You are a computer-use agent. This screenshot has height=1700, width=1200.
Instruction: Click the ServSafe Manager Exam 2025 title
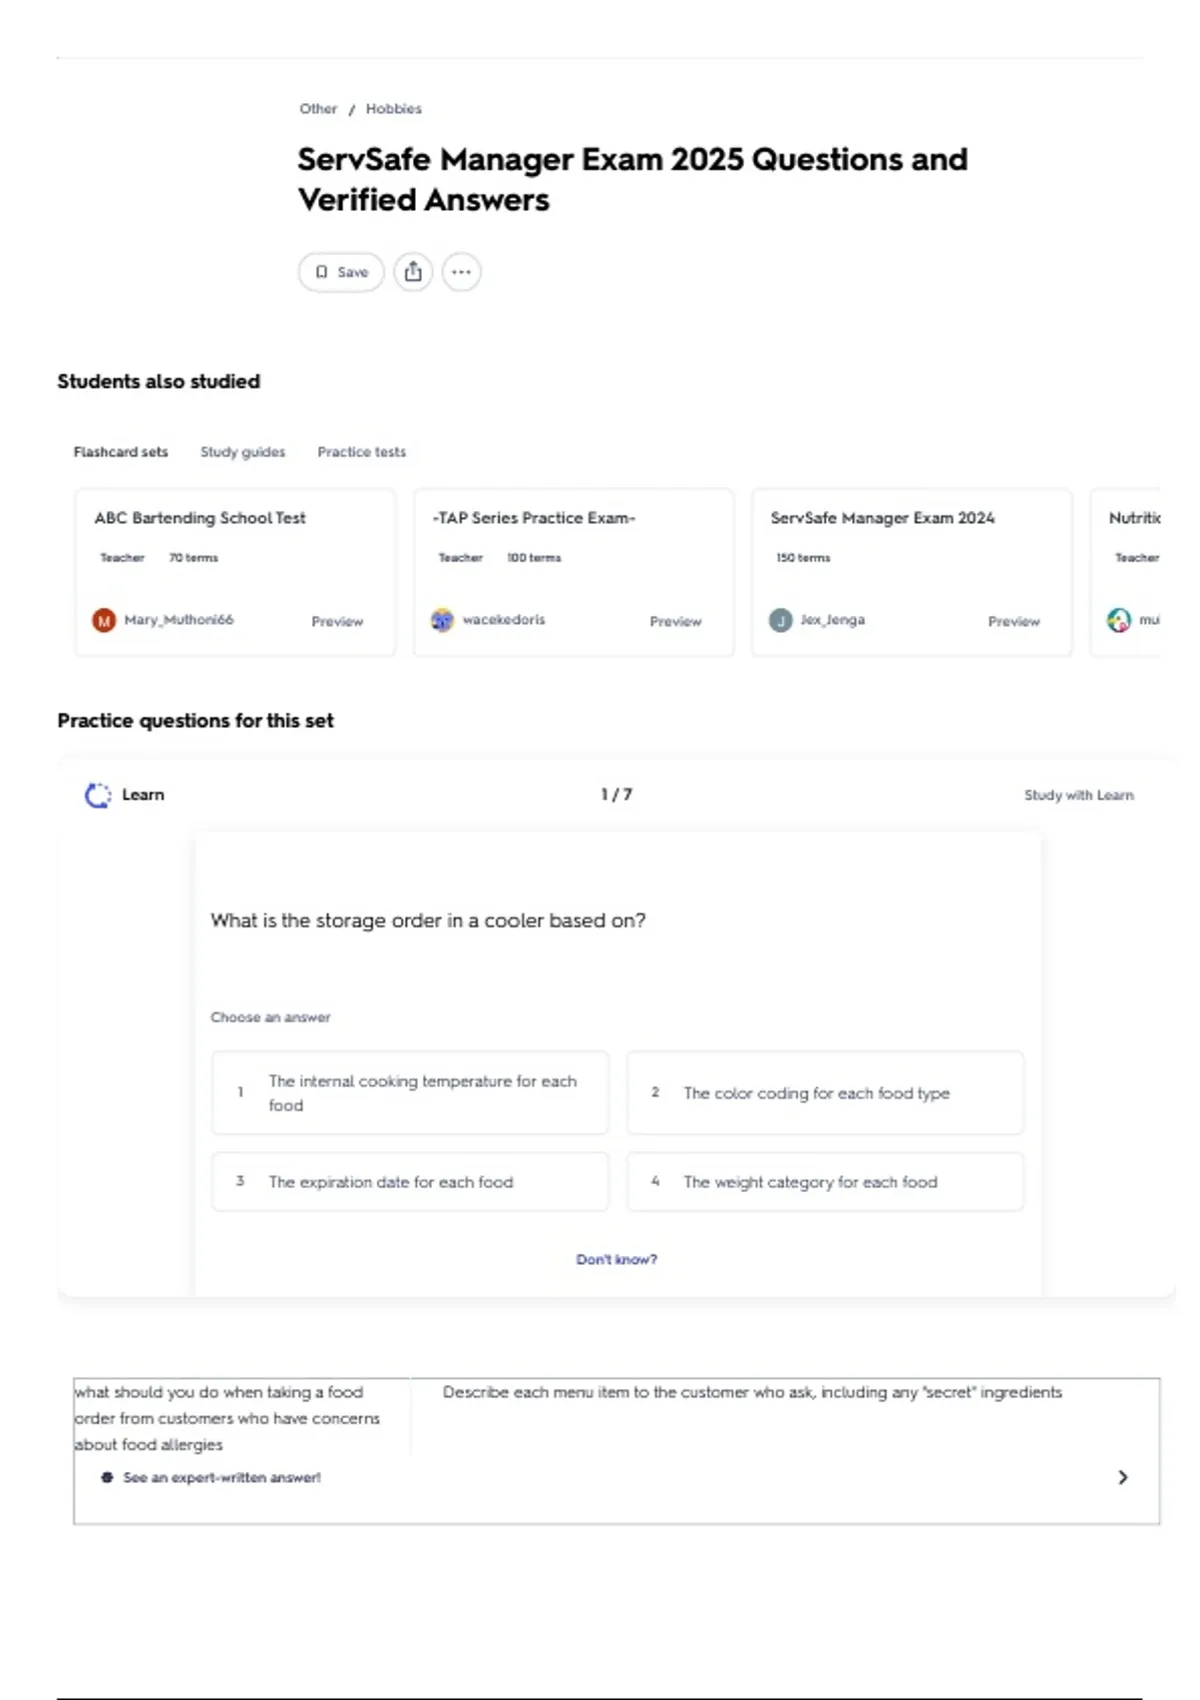632,179
